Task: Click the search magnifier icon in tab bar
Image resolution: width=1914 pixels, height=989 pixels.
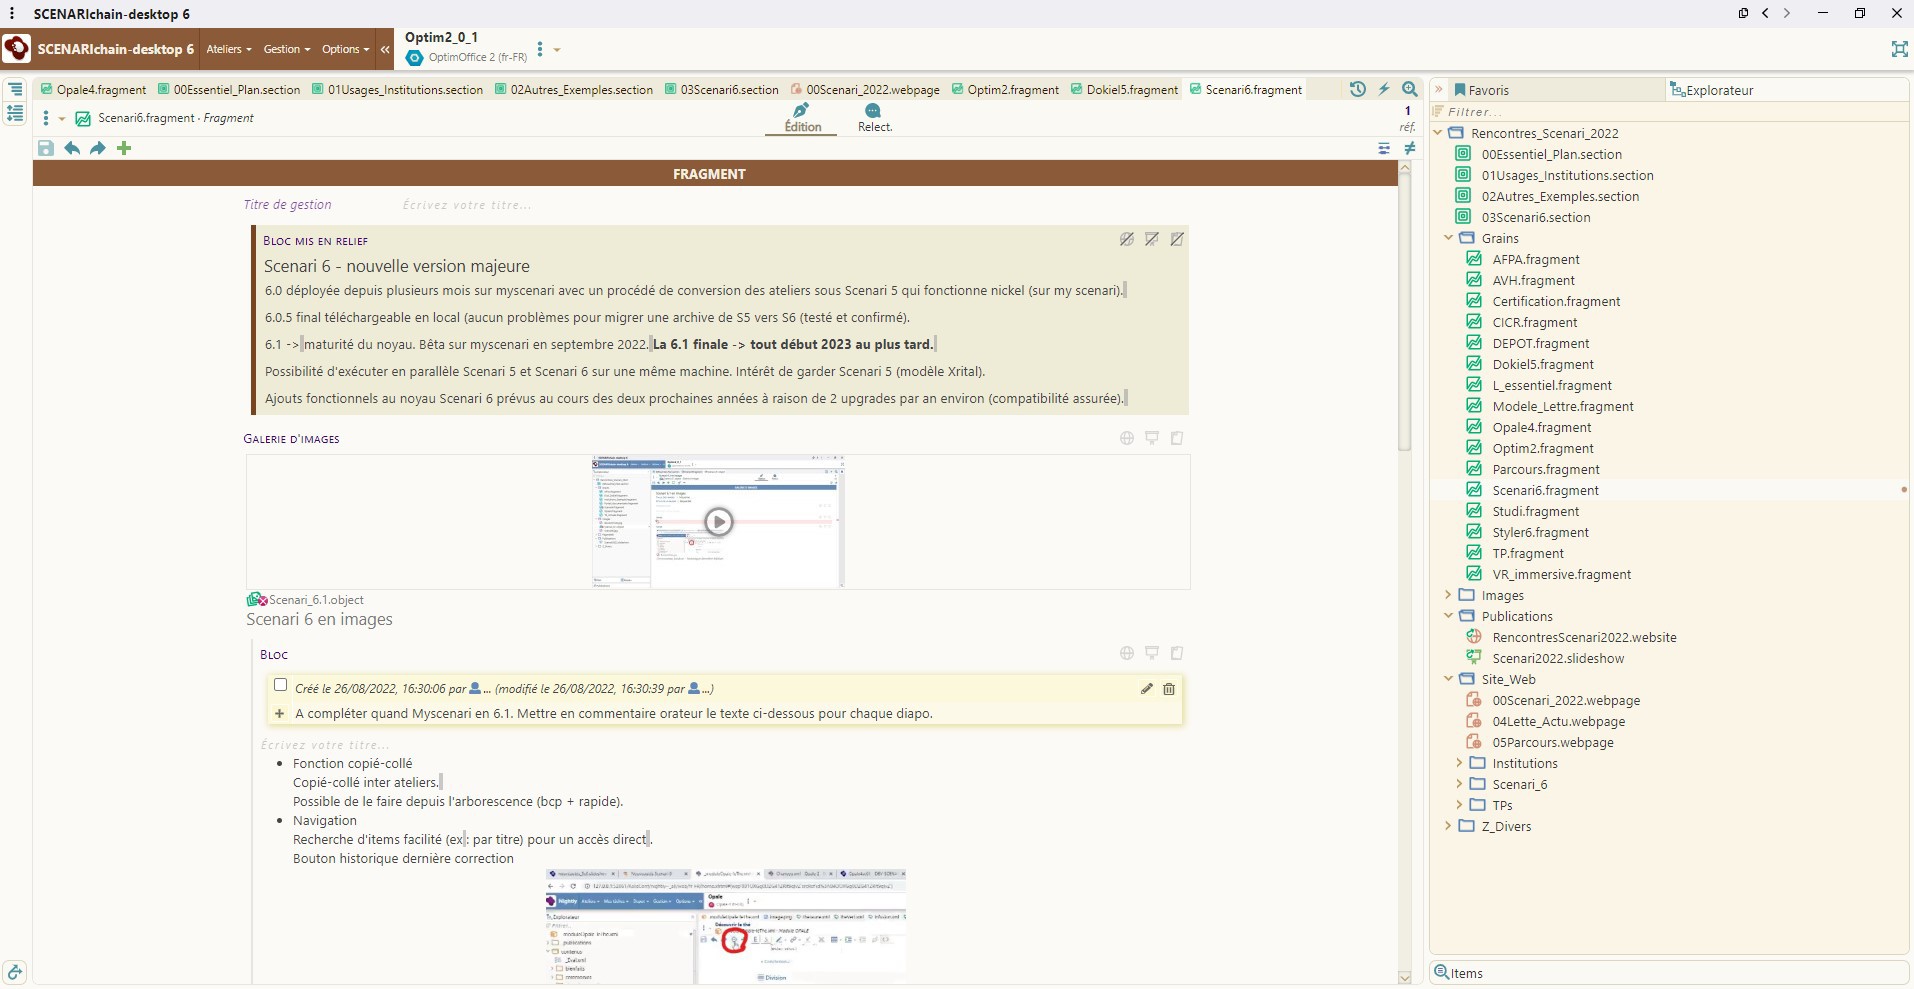Action: pos(1410,89)
